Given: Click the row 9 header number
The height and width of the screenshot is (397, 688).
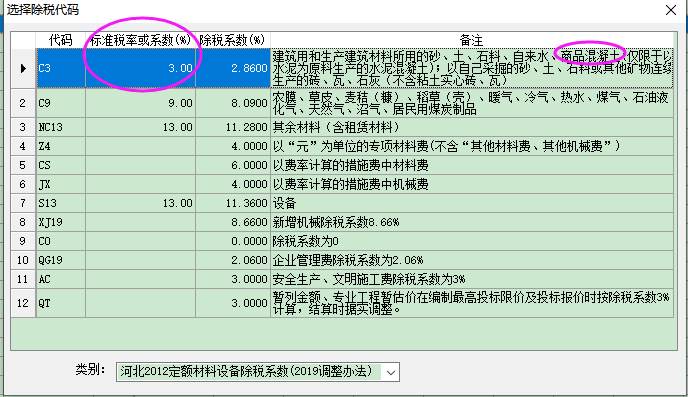Looking at the screenshot, I should [23, 241].
